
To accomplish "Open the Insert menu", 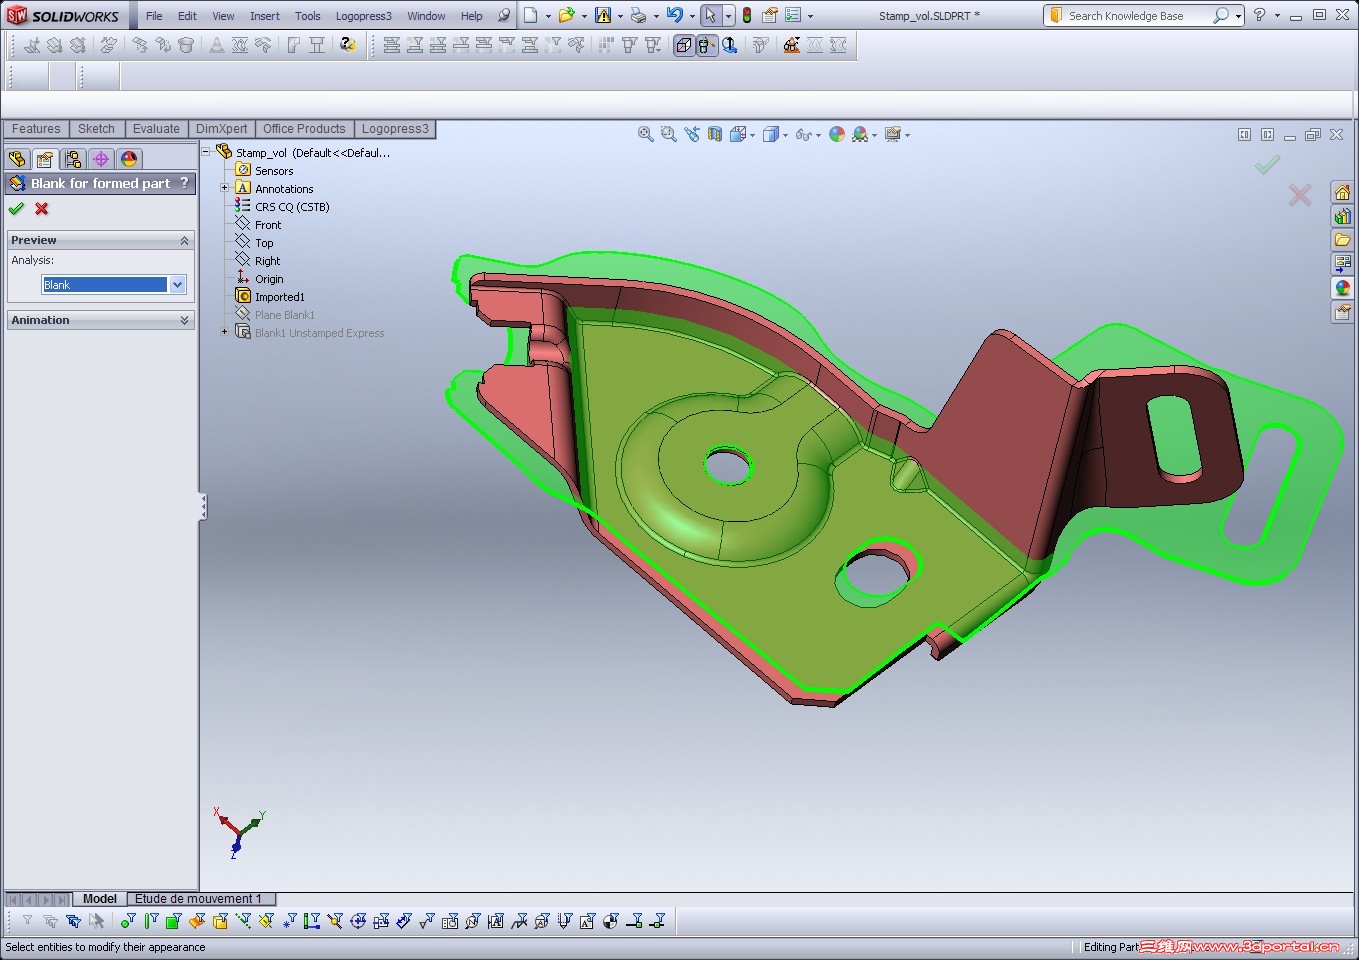I will tap(265, 16).
